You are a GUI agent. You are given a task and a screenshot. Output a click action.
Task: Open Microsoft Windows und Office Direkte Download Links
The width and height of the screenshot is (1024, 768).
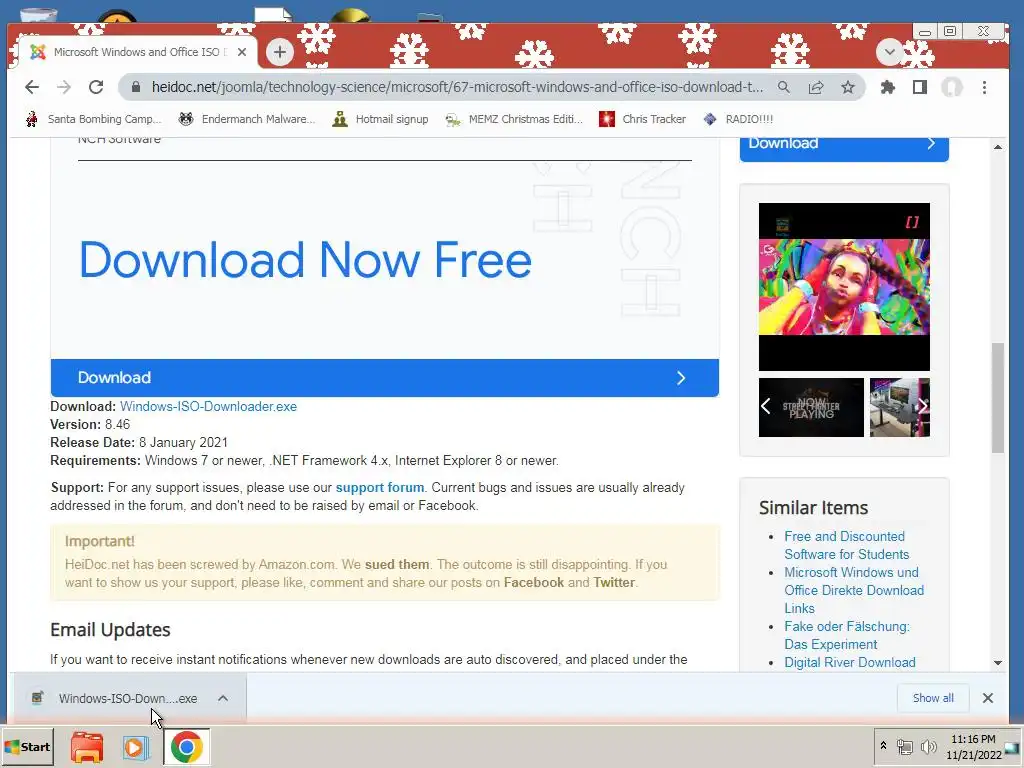(x=854, y=590)
